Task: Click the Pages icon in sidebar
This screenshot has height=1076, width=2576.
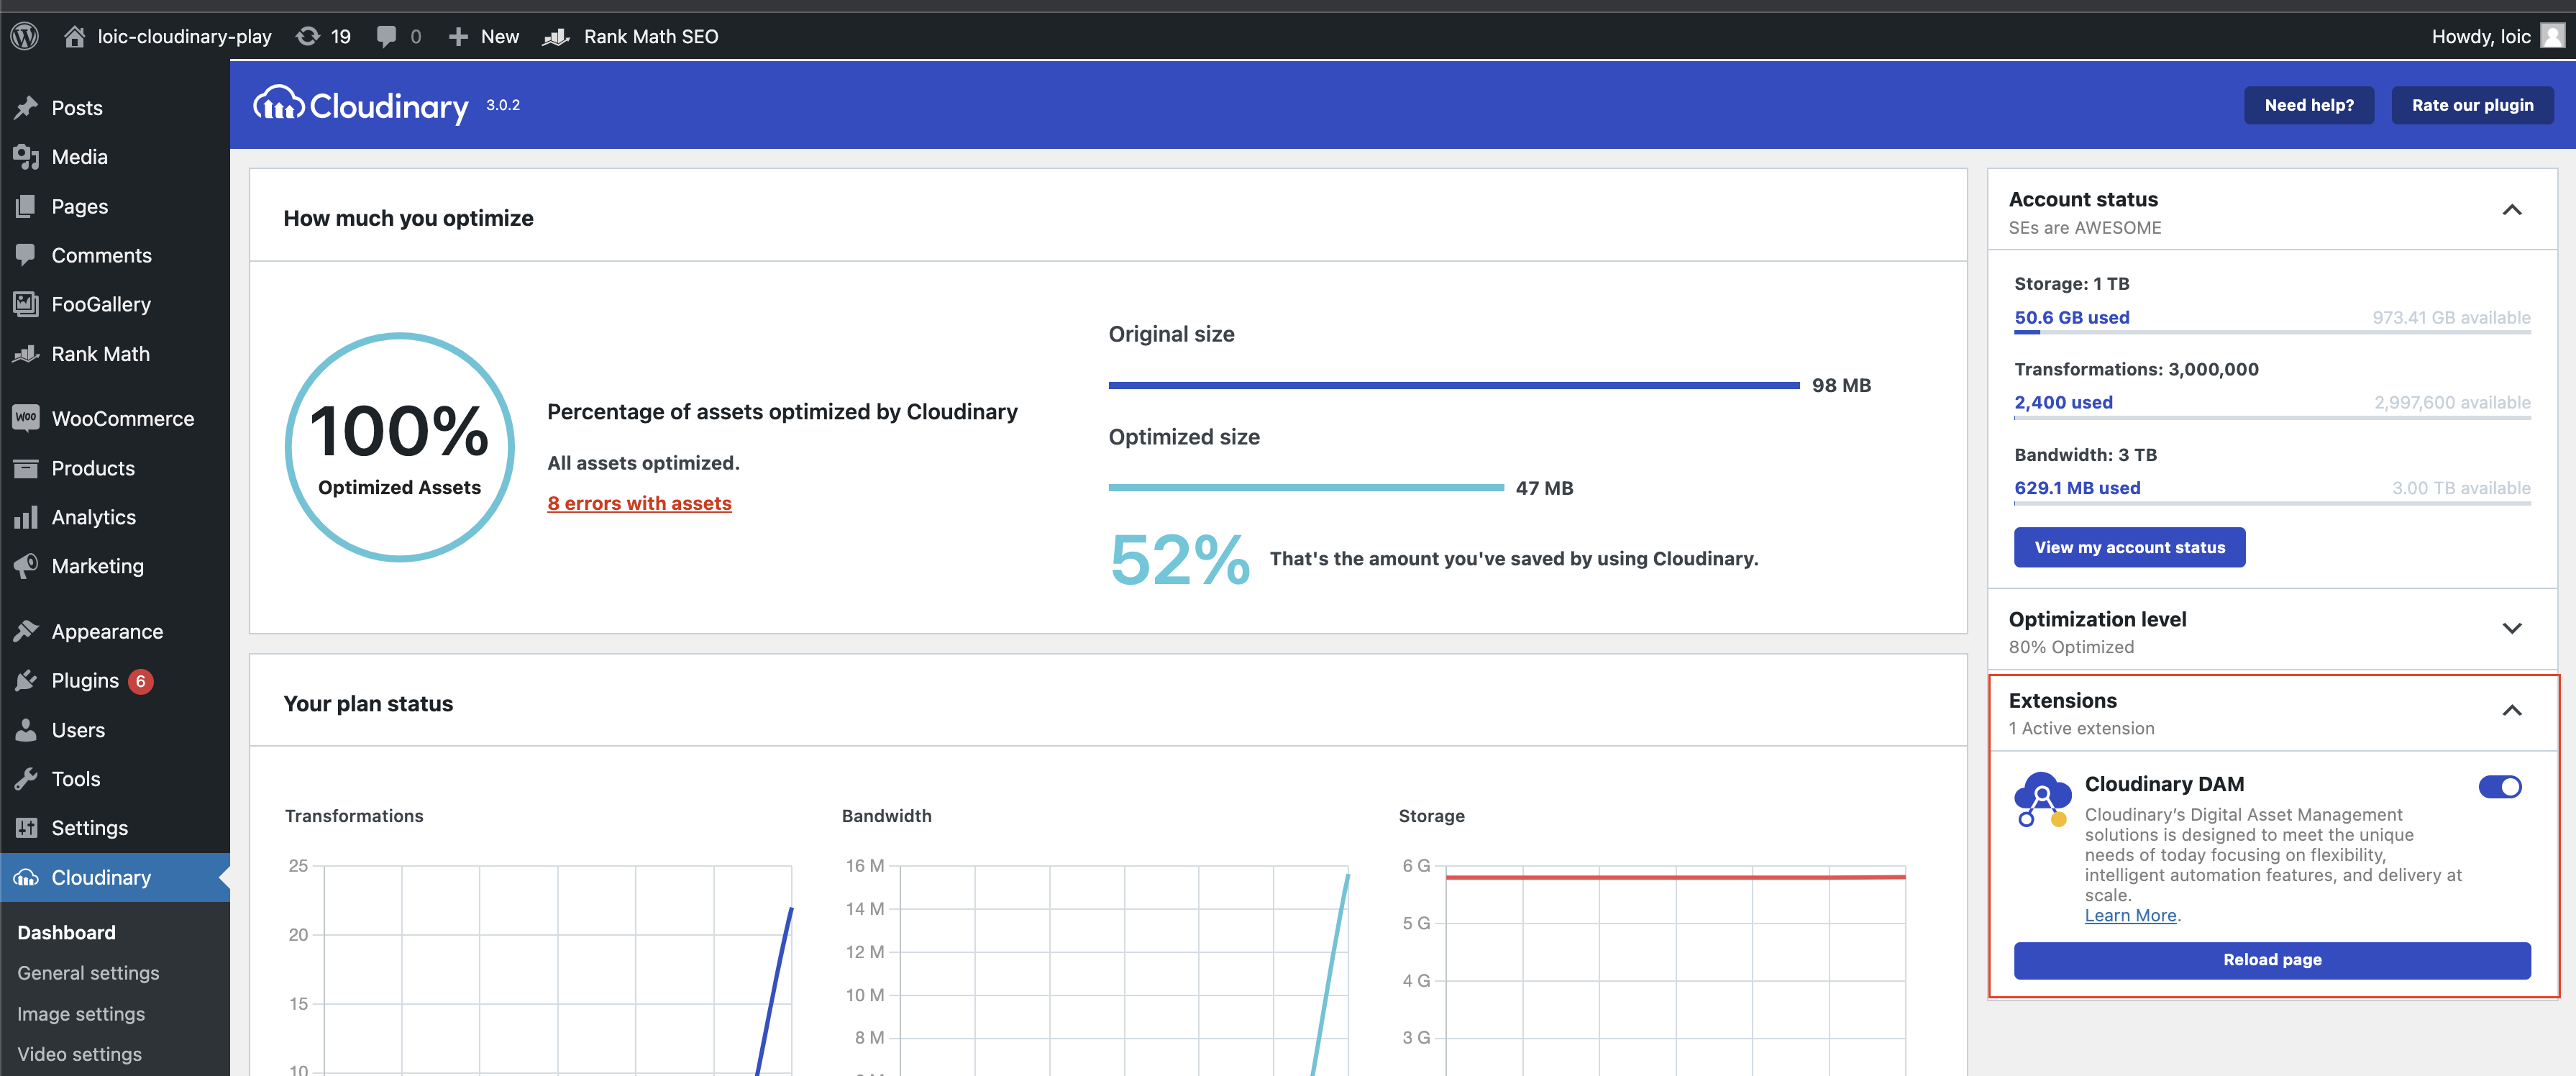Action: click(x=26, y=206)
